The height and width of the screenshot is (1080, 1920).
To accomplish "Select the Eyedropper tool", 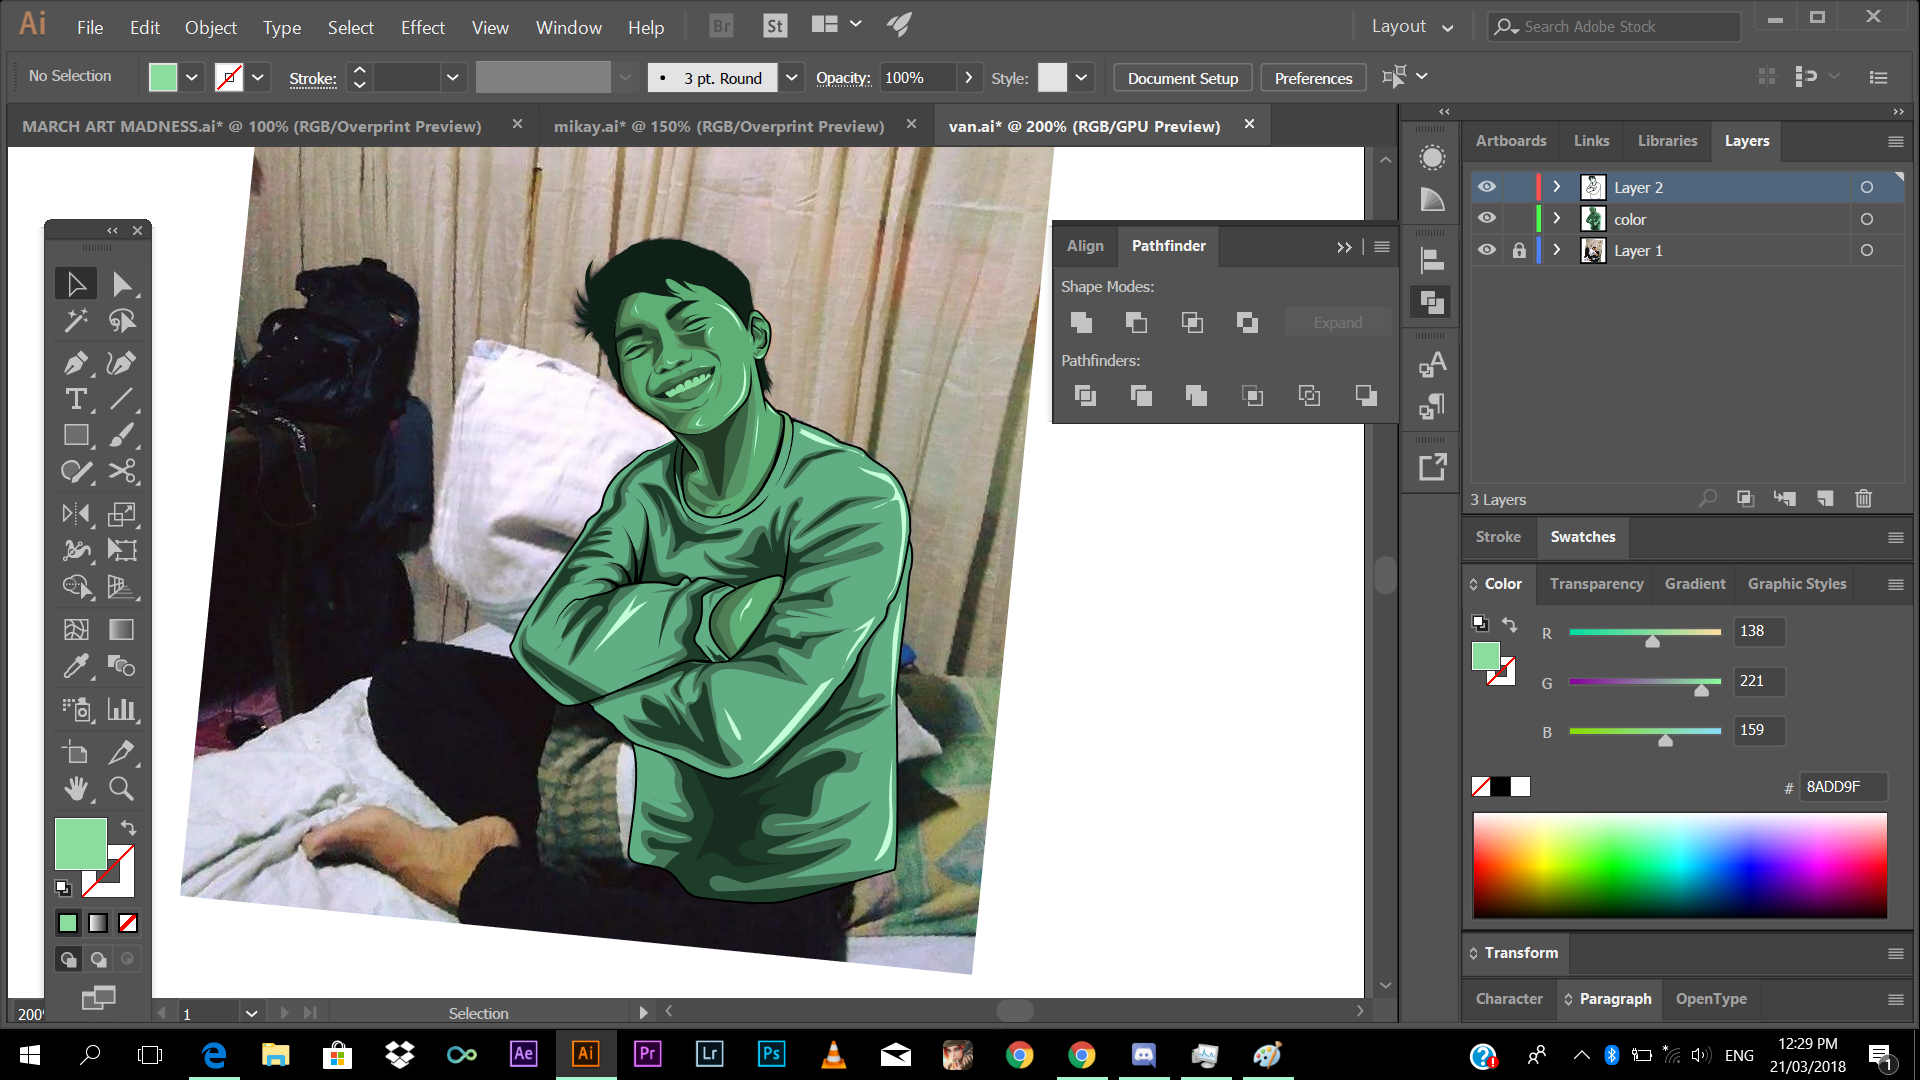I will (x=75, y=666).
